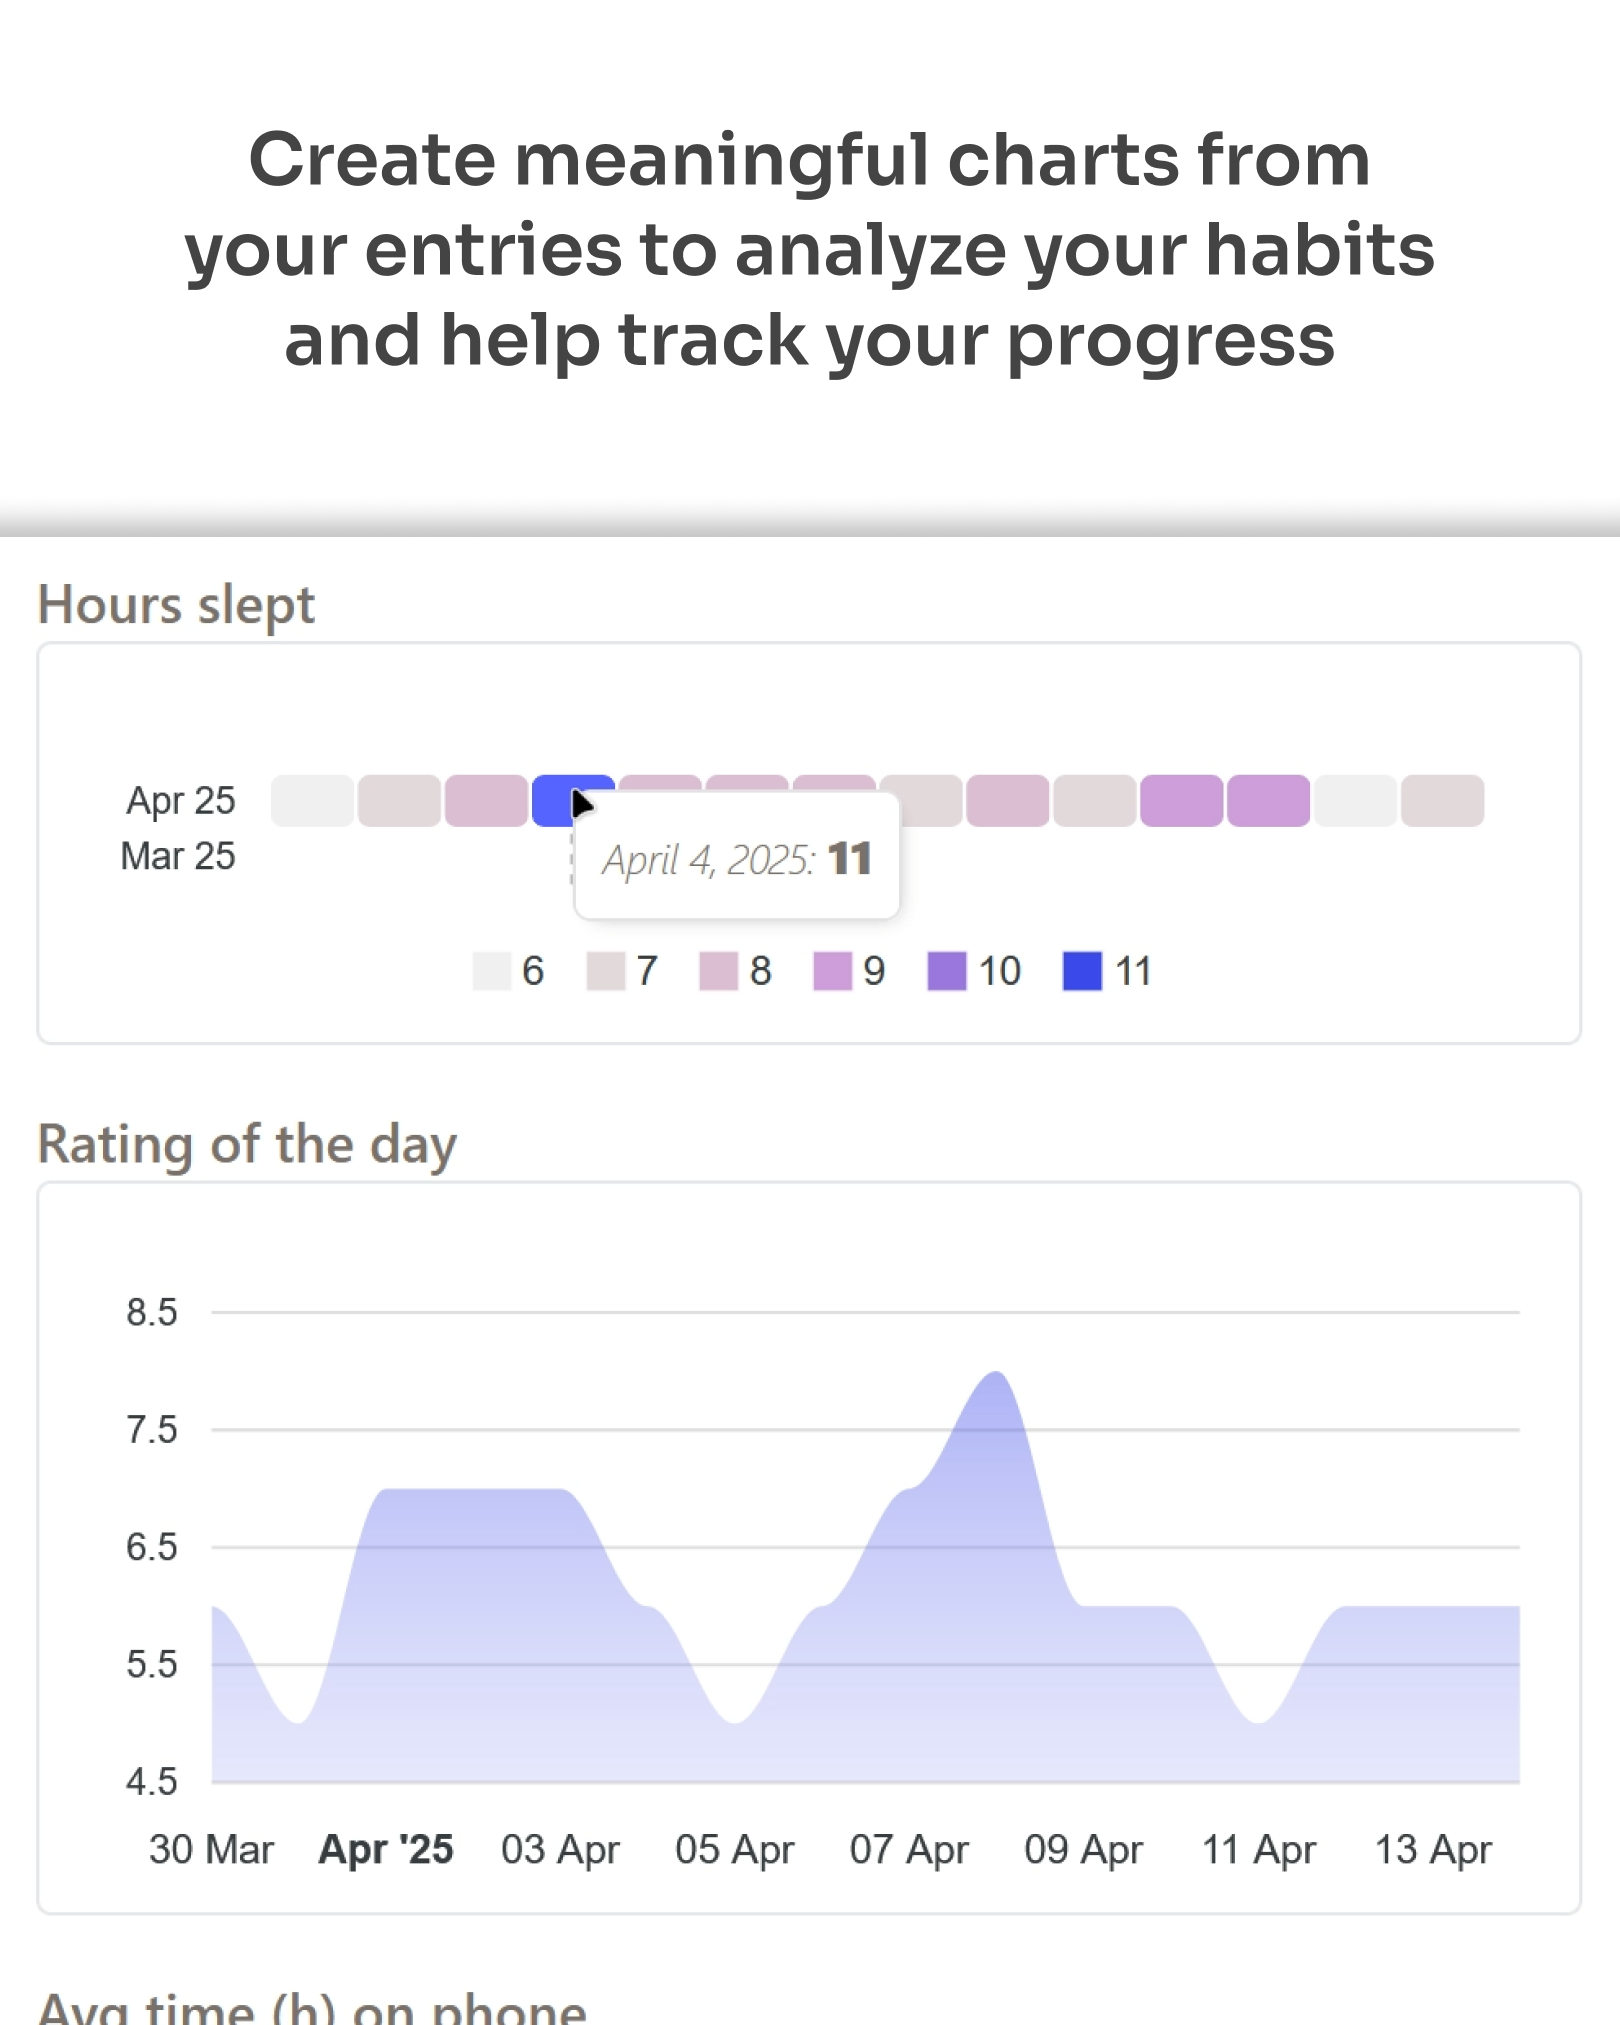Click the purple April 11 heatmap cell
The height and width of the screenshot is (2025, 1620).
pos(1181,800)
